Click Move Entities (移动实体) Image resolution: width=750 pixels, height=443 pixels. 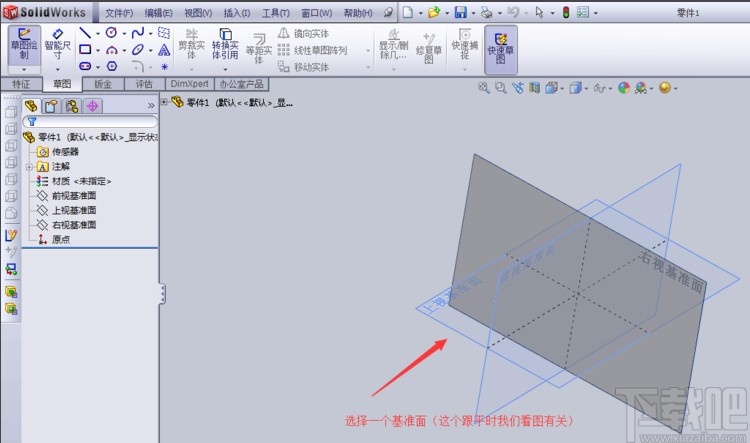click(303, 67)
